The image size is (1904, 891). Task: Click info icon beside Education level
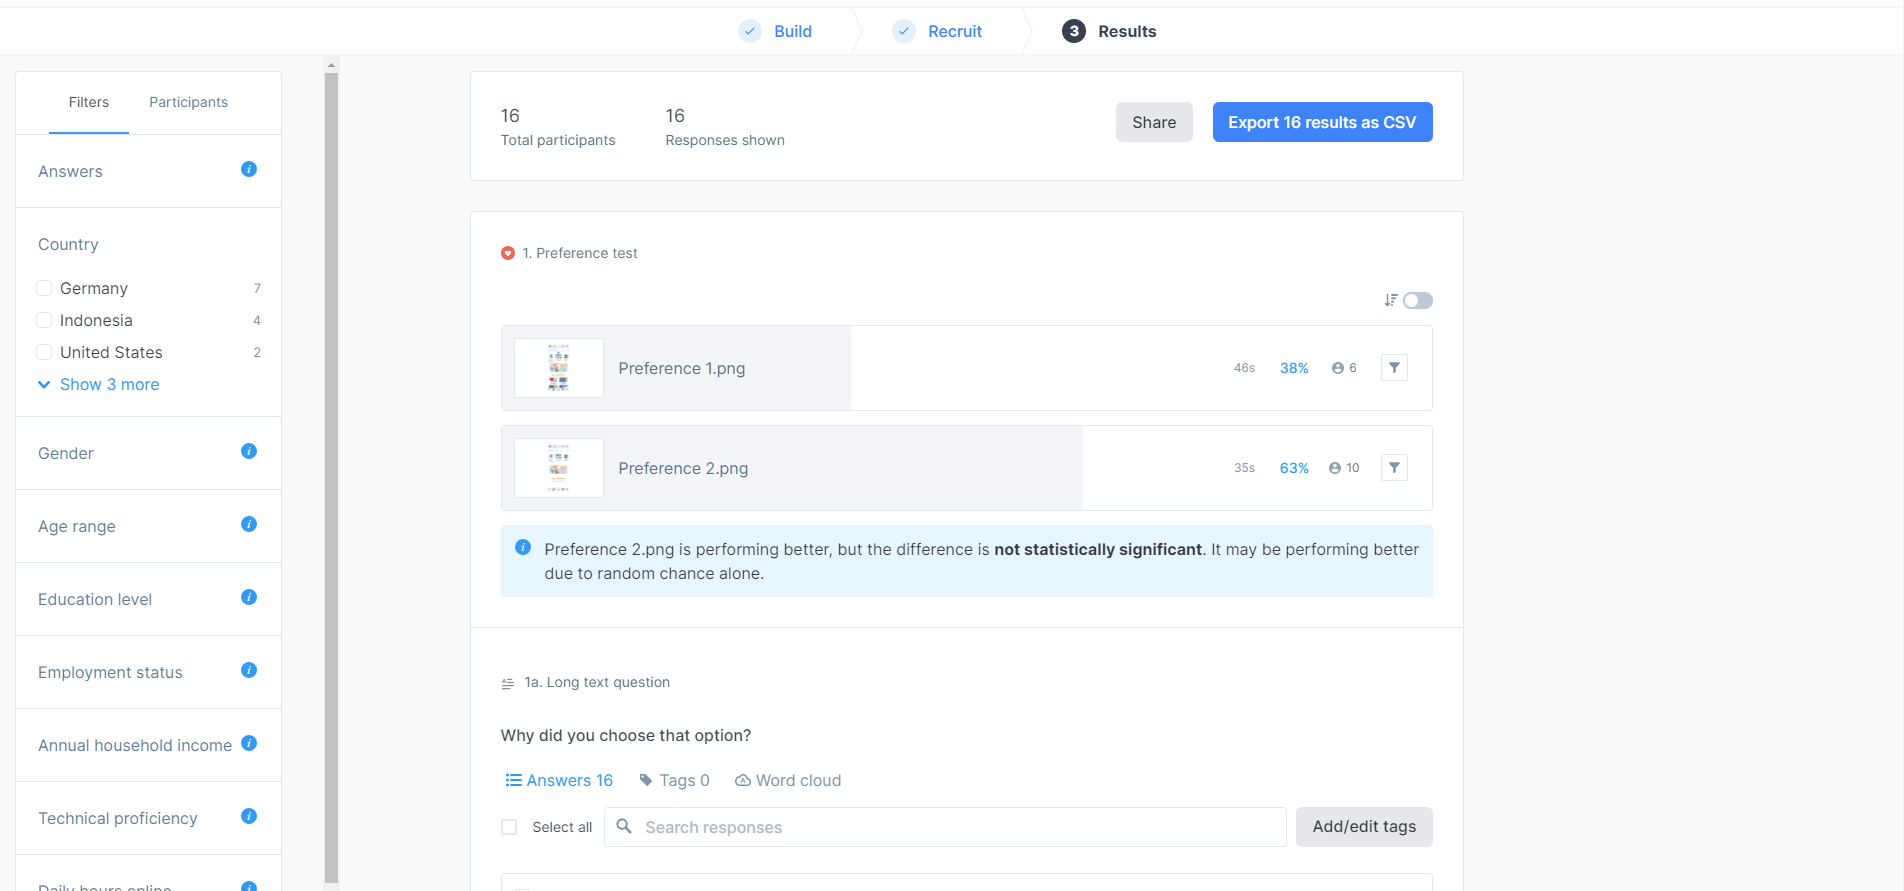pyautogui.click(x=249, y=598)
